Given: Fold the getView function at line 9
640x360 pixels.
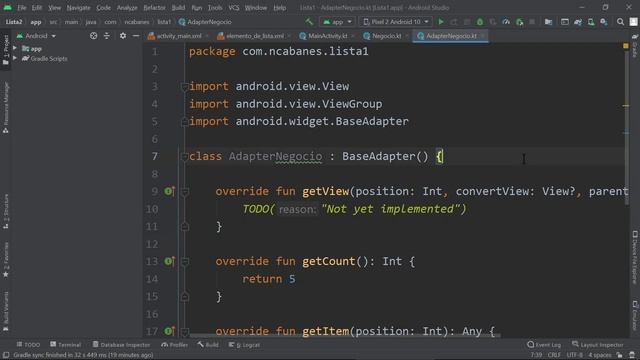Looking at the screenshot, I should 184,191.
